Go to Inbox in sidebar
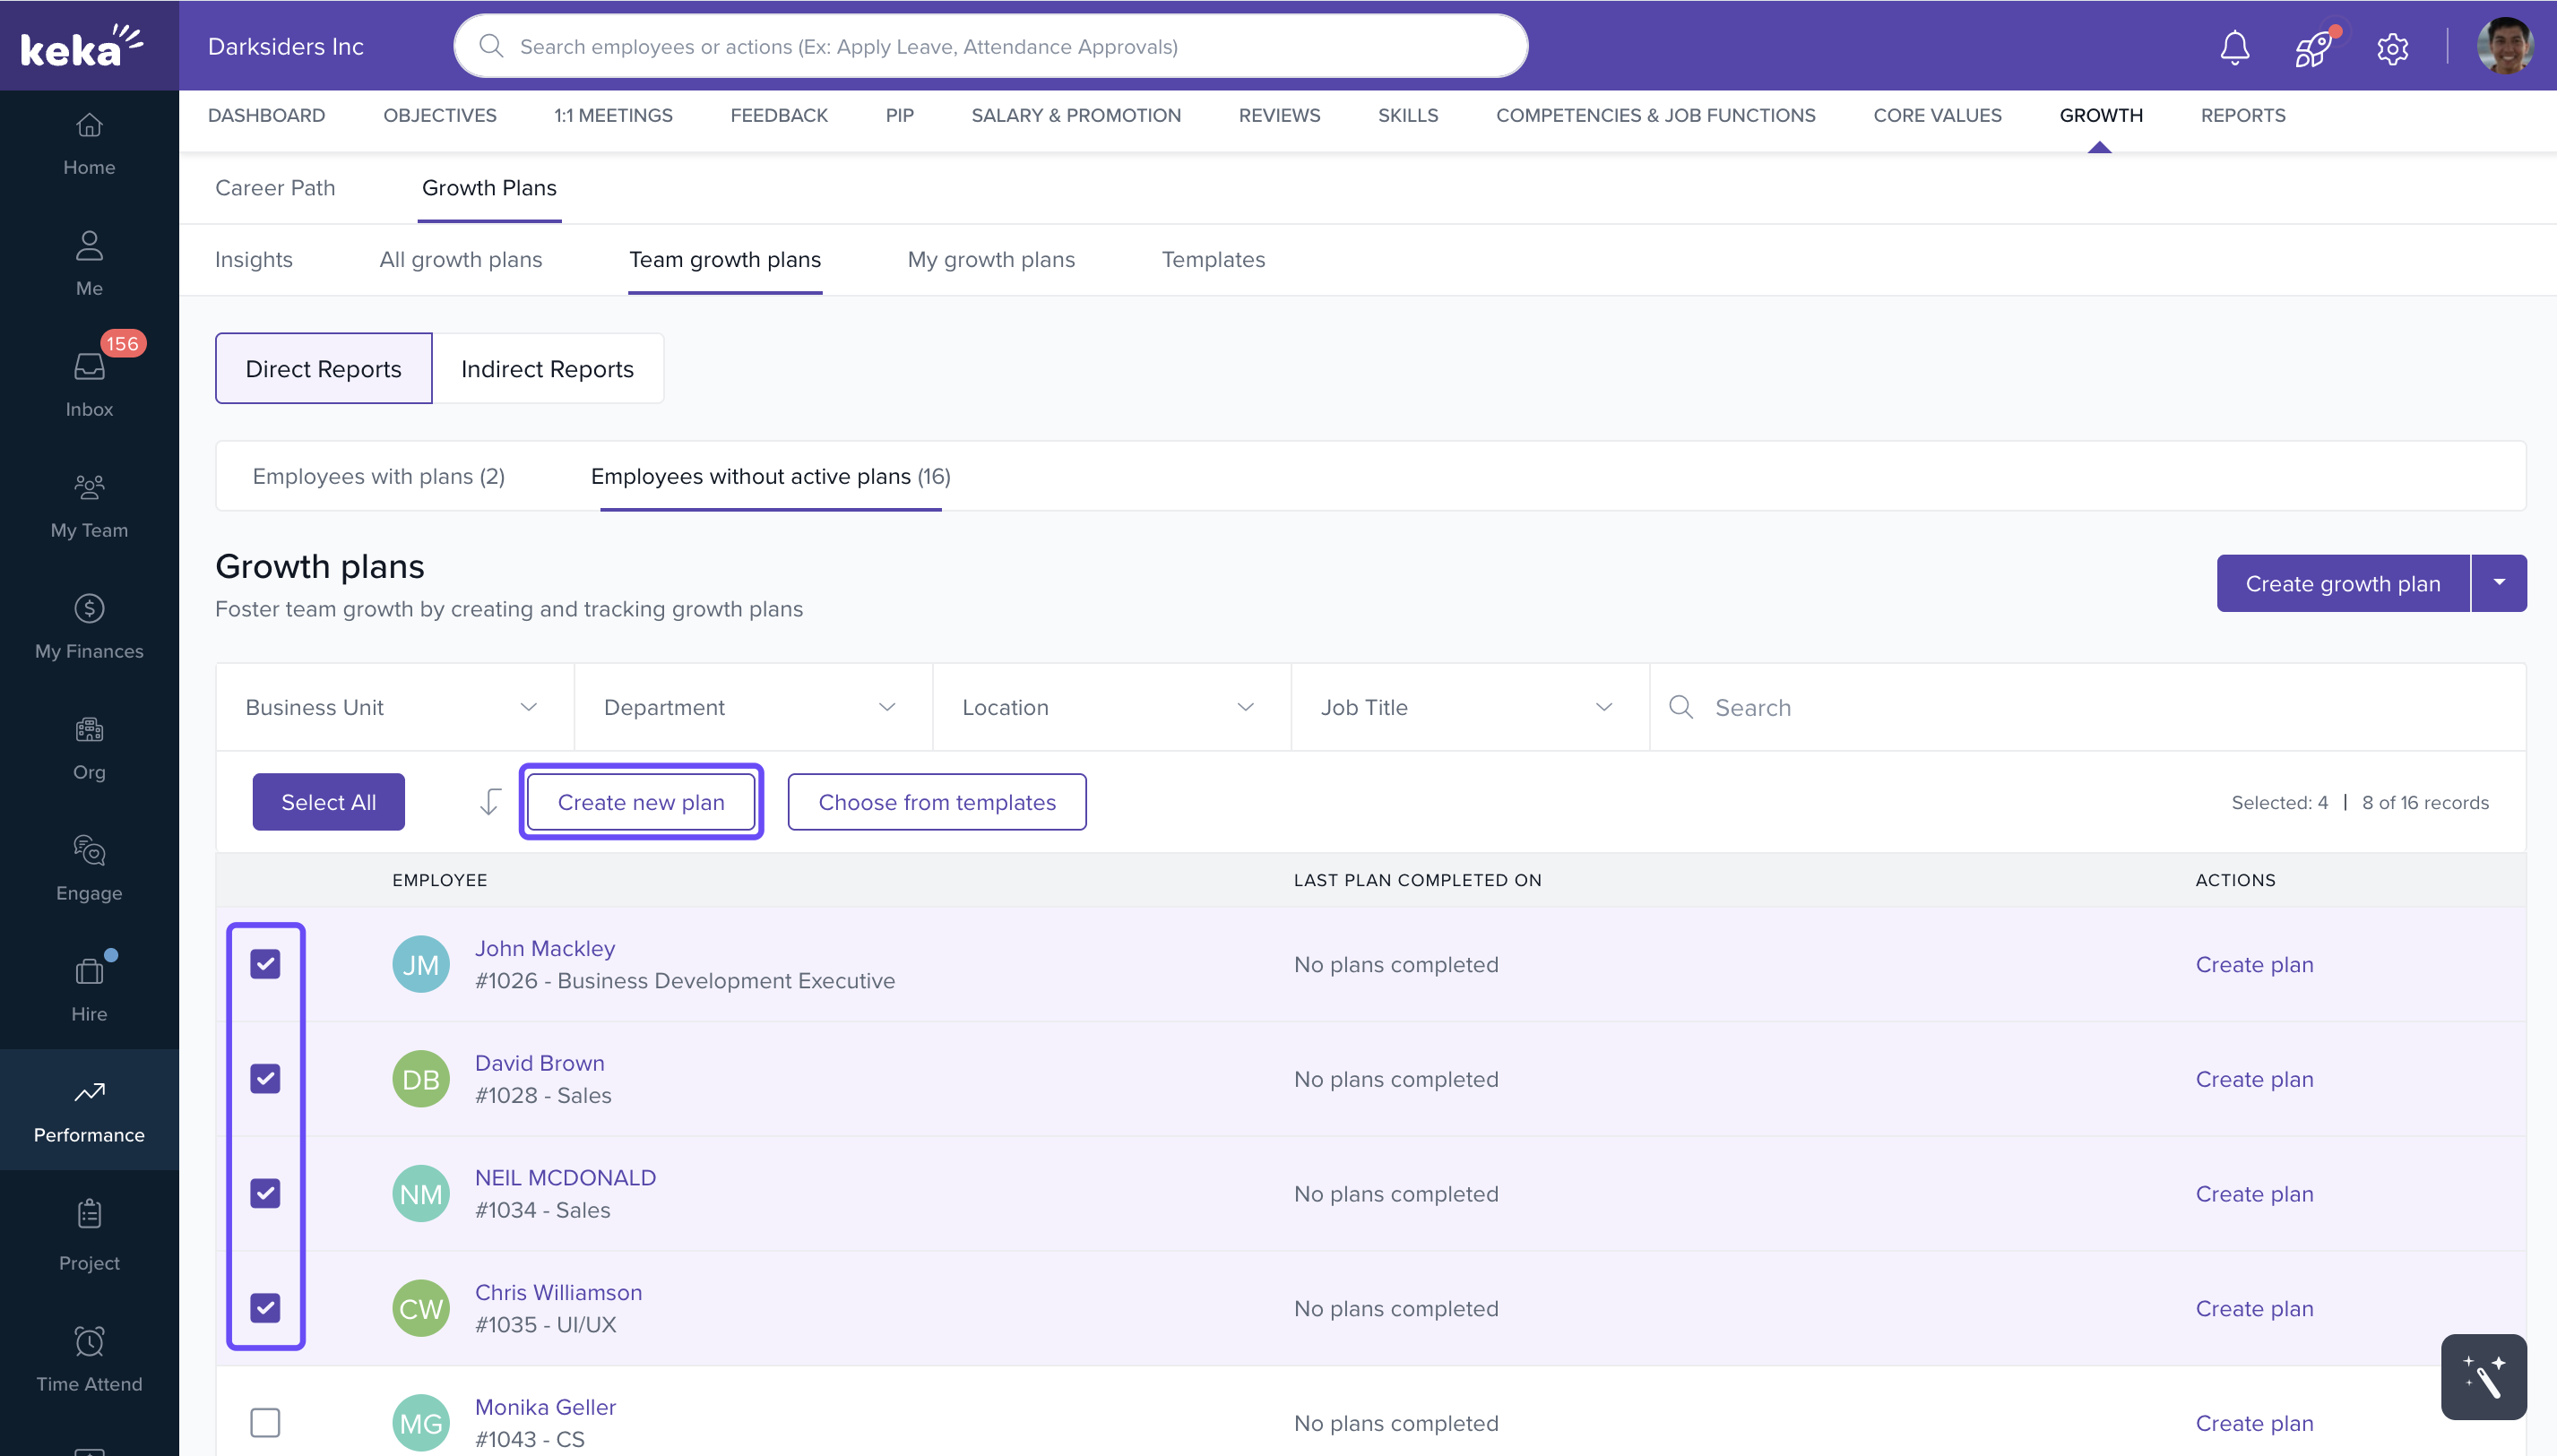 pos(89,384)
